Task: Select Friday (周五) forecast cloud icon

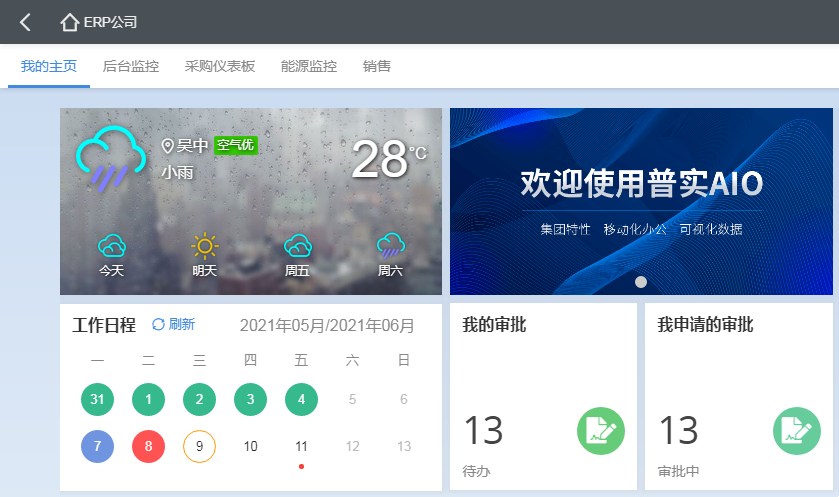Action: pyautogui.click(x=297, y=245)
